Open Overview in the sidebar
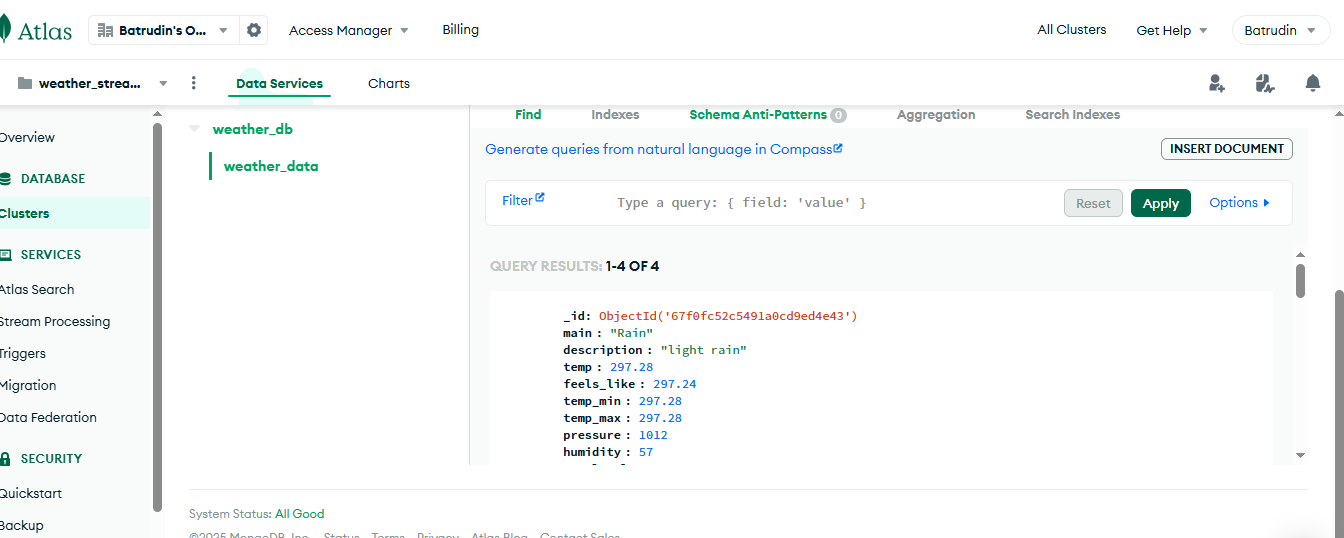1344x538 pixels. coord(27,138)
